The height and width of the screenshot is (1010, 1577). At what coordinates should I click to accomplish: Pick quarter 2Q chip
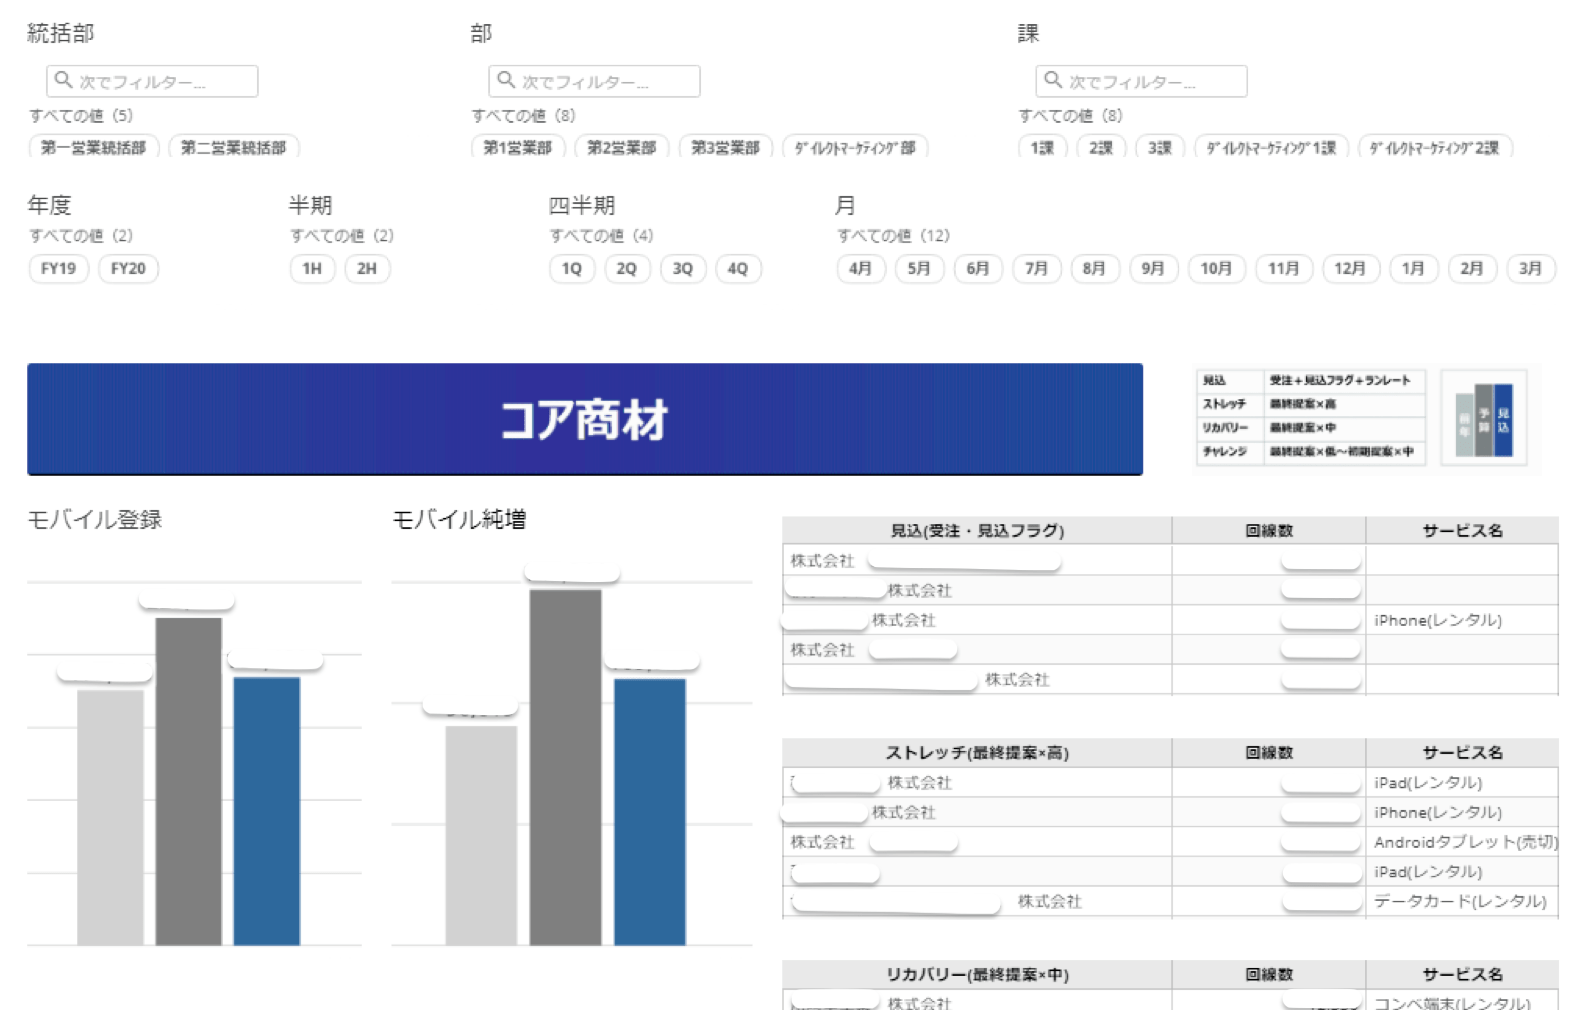pos(627,268)
